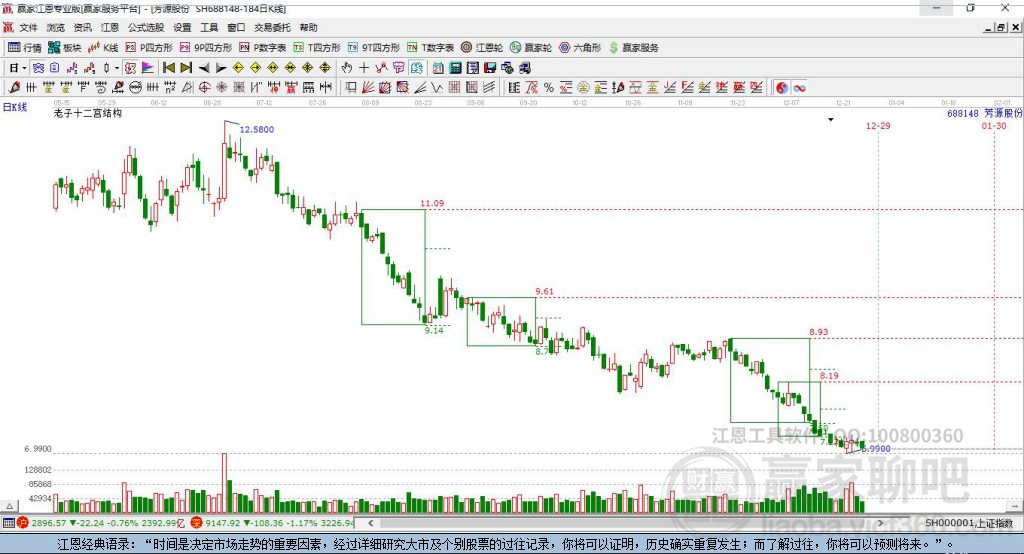
Task: Open the 浏览 menu
Action: pos(56,27)
